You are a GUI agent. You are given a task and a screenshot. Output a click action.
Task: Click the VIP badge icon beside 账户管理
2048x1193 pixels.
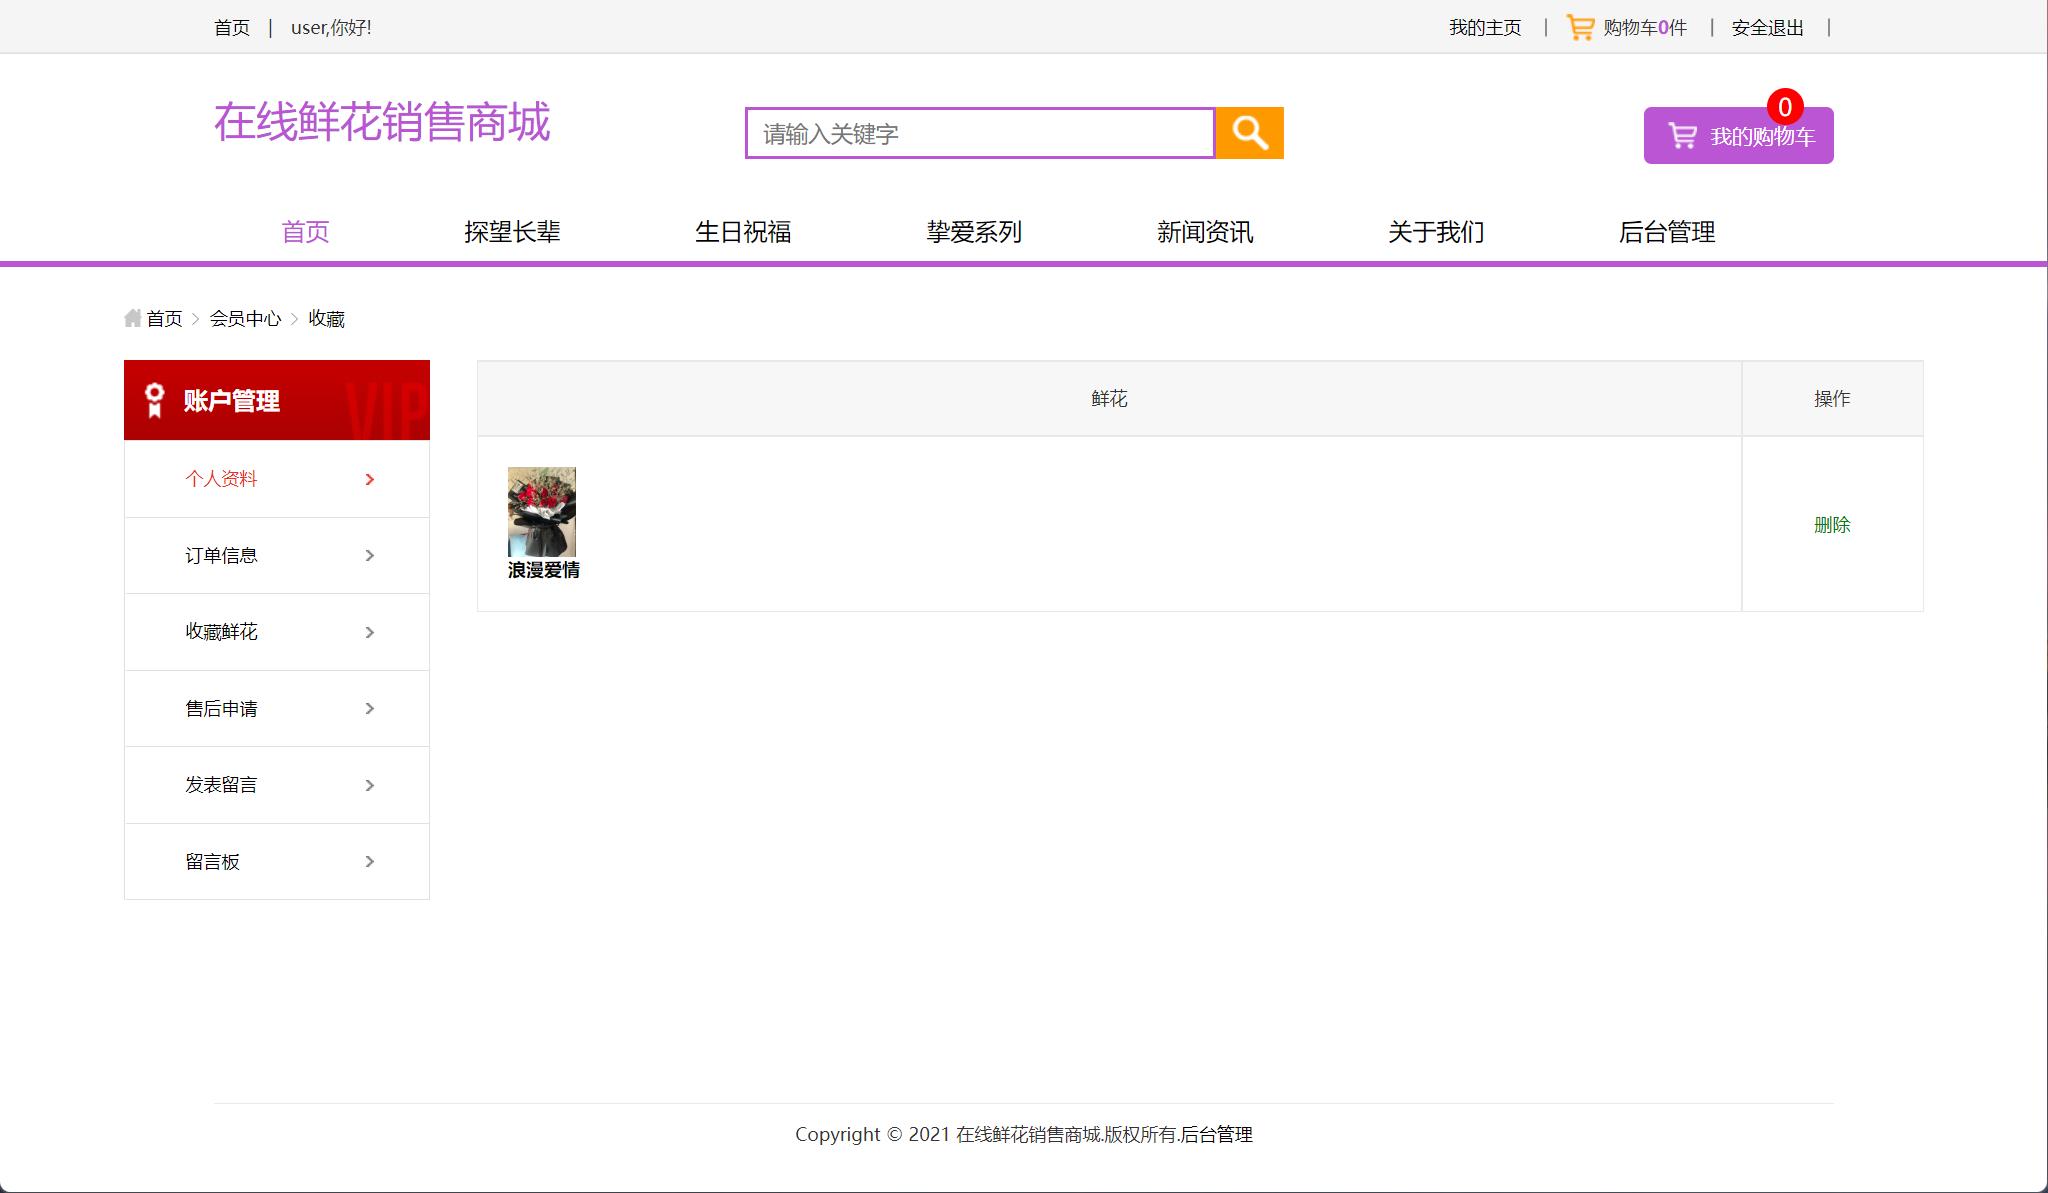click(153, 400)
